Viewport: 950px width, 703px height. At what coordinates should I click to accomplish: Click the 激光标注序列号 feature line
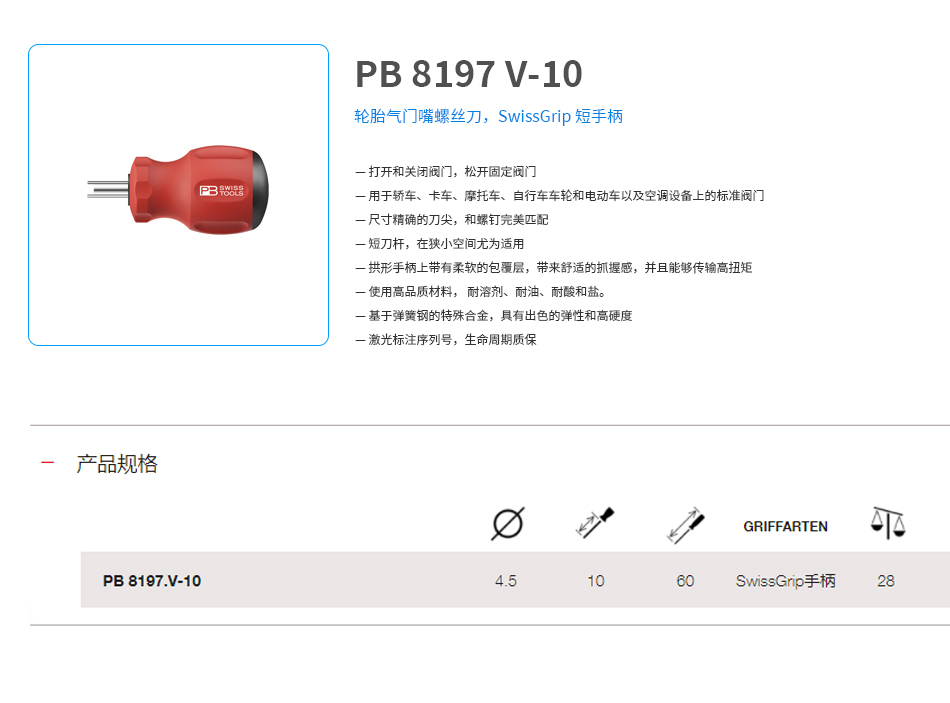(x=446, y=339)
